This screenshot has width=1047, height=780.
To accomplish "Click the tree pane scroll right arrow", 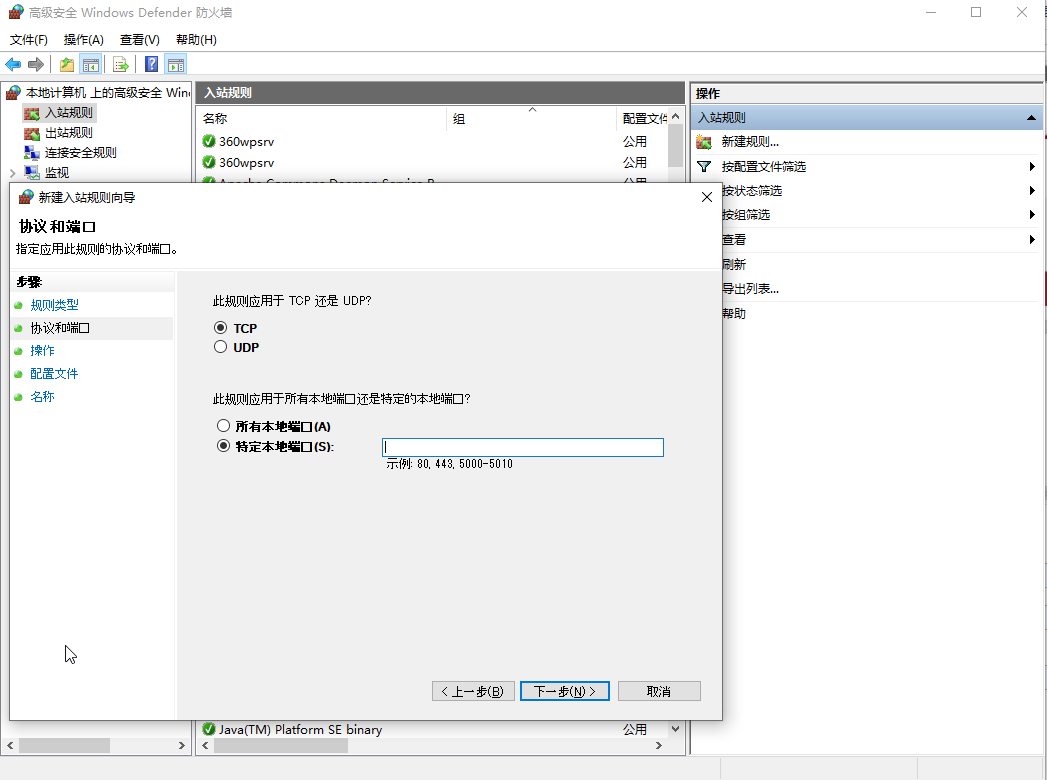I will (182, 745).
